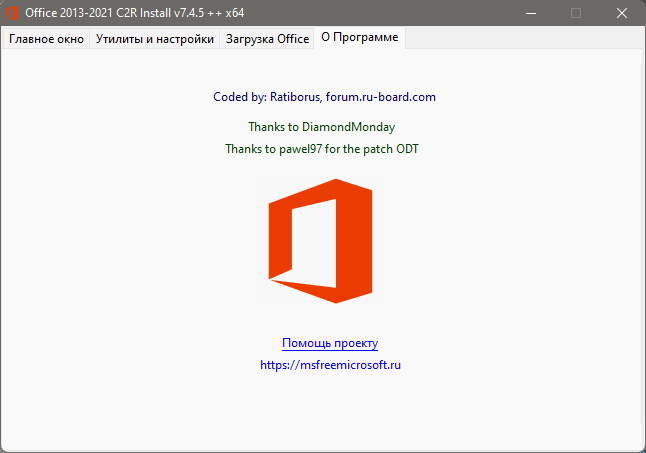Viewport: 646px width, 453px height.
Task: Click the forum.ru-board.com text
Action: pyautogui.click(x=381, y=97)
